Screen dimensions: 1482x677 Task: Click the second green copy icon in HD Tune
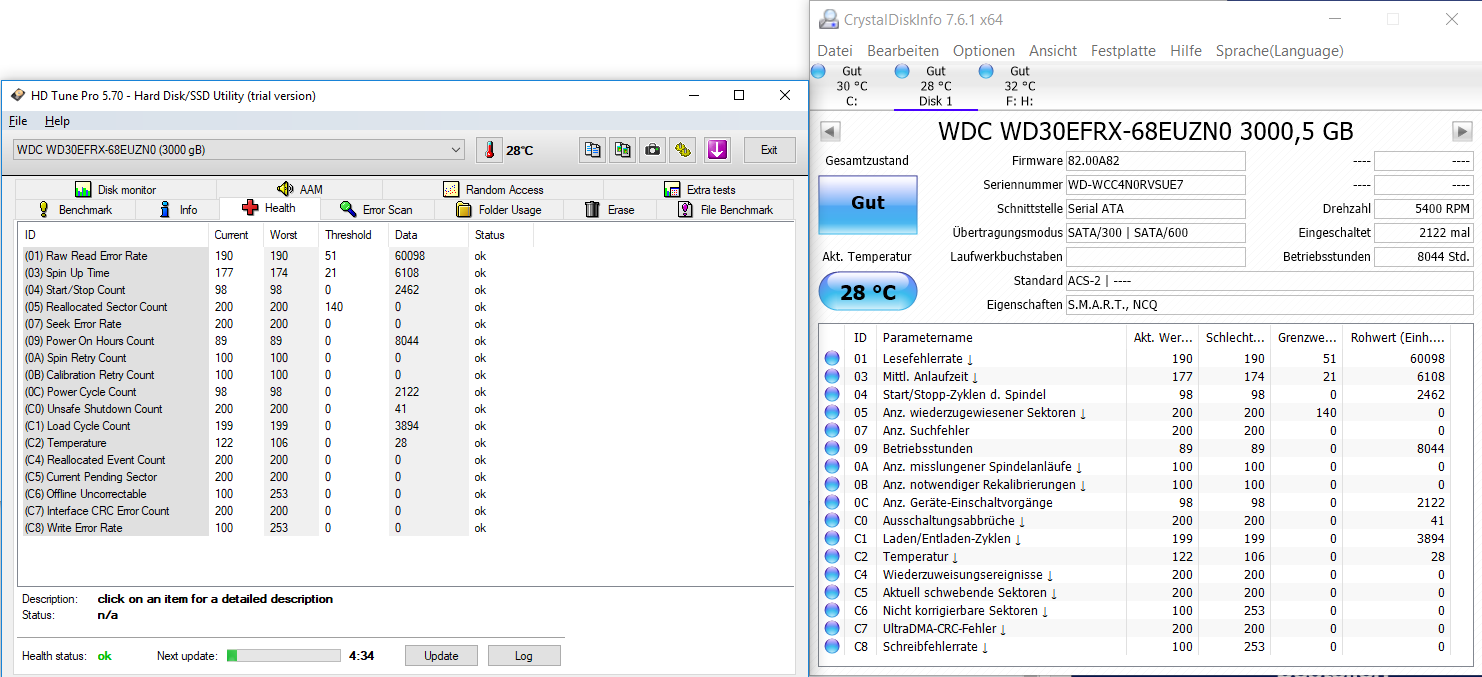click(623, 150)
